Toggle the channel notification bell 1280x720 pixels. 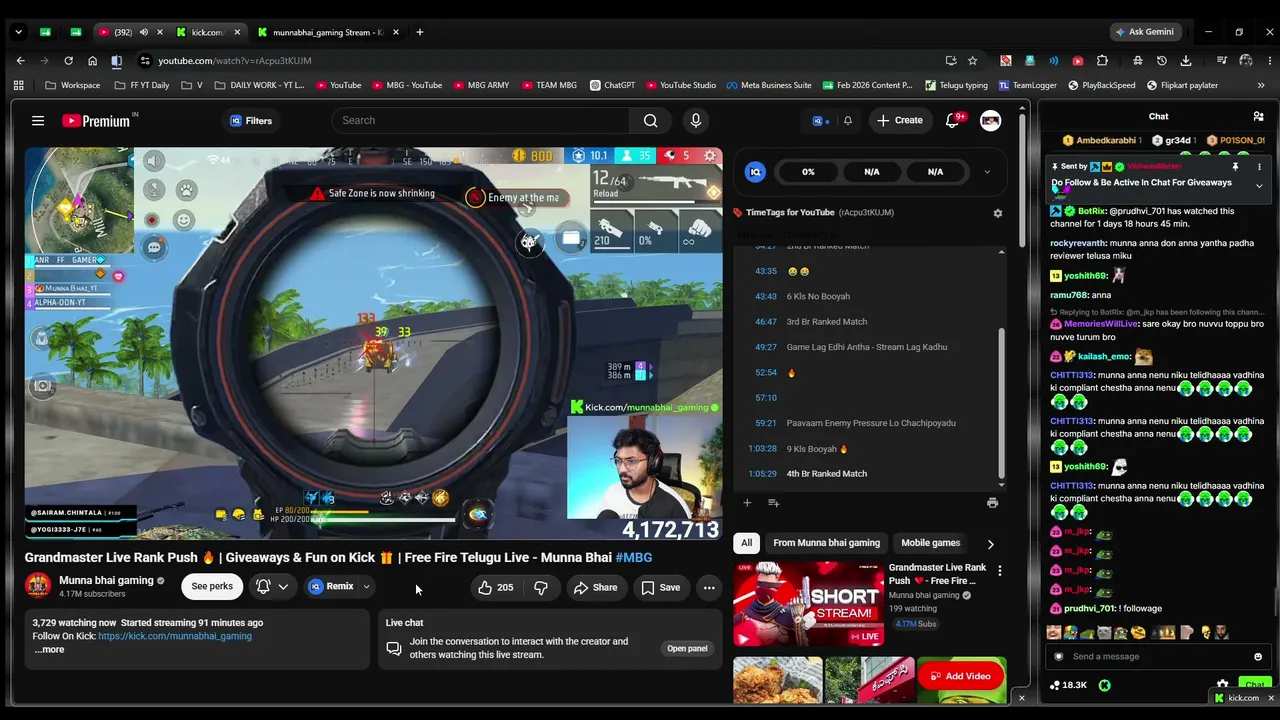coord(263,587)
